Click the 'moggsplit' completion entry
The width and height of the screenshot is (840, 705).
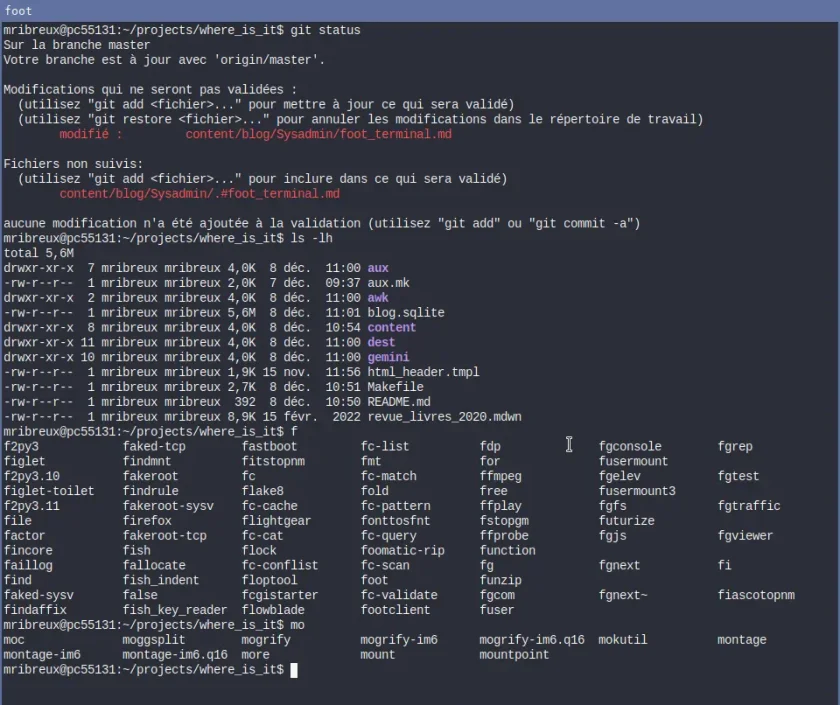[x=154, y=640]
